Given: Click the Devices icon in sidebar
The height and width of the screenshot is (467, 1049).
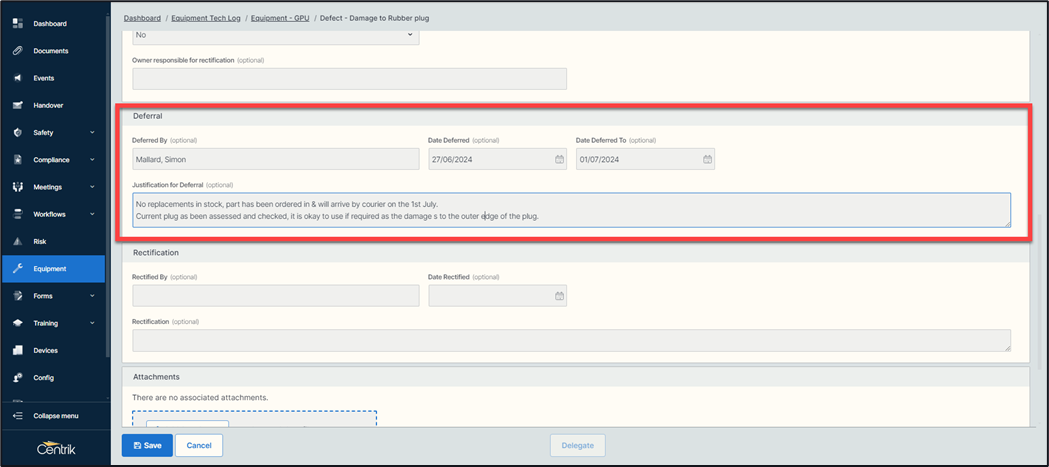Looking at the screenshot, I should (x=17, y=350).
